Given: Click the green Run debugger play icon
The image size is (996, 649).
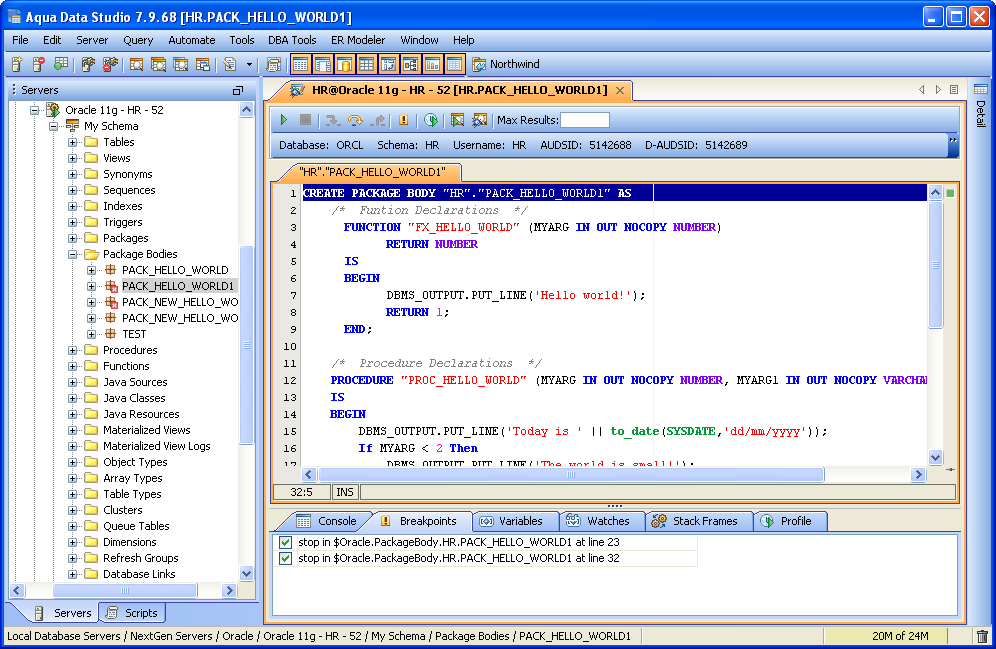Looking at the screenshot, I should [x=284, y=120].
